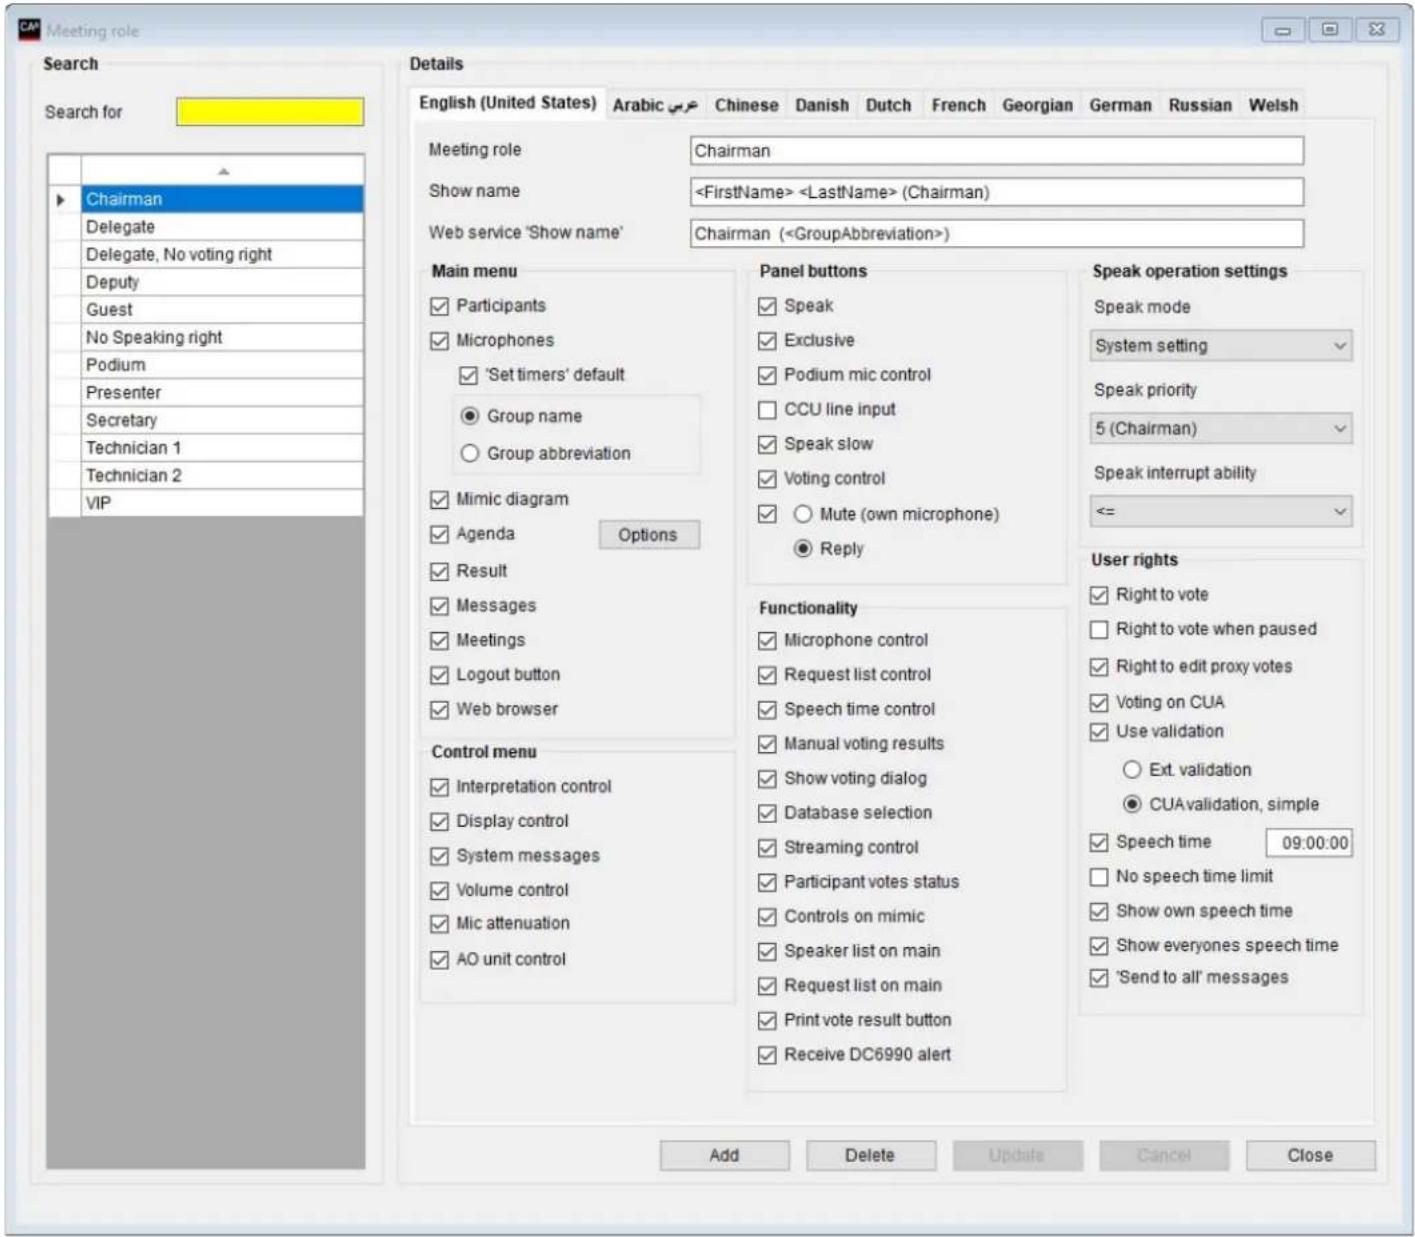This screenshot has height=1237, width=1415.
Task: Toggle Streaming control checkbox
Action: coord(767,848)
